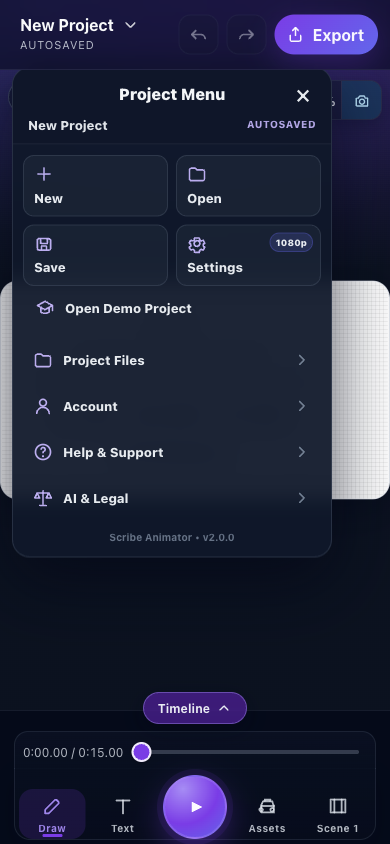This screenshot has width=390, height=844.
Task: Click the folder icon beside Project Files
Action: (x=43, y=360)
